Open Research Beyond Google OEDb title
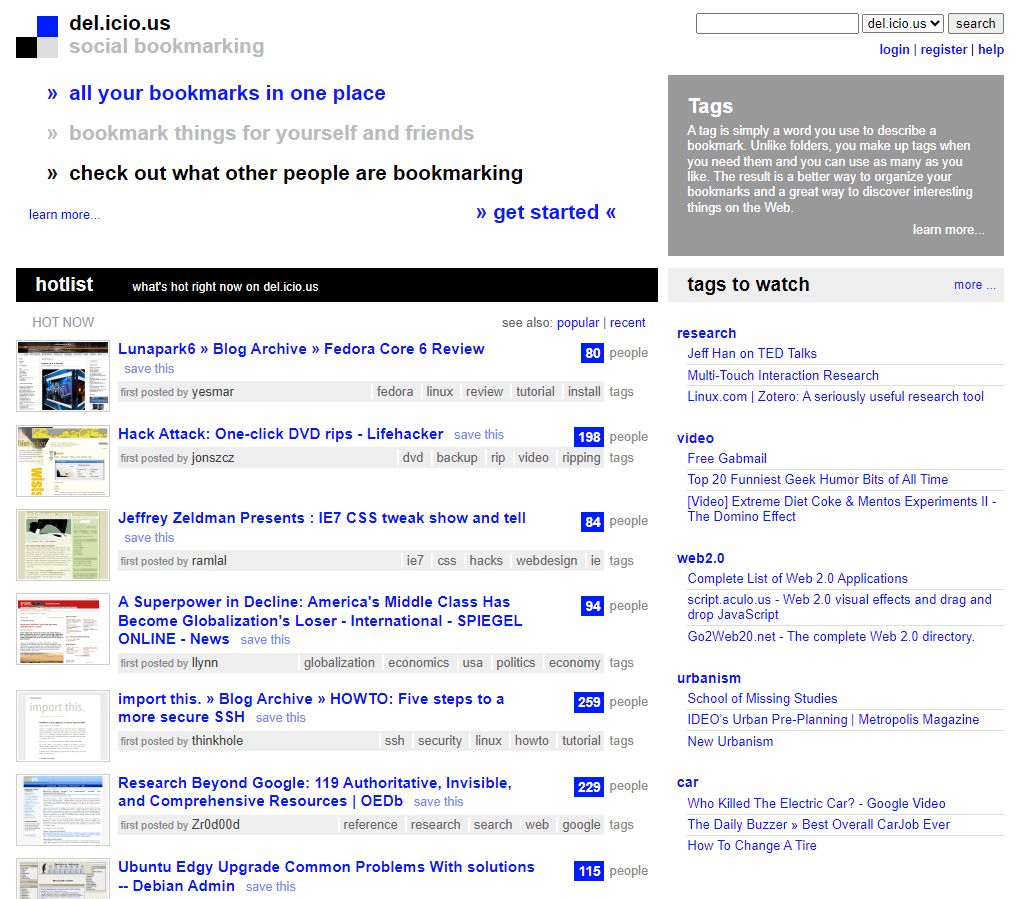The height and width of the screenshot is (899, 1020). coord(315,792)
